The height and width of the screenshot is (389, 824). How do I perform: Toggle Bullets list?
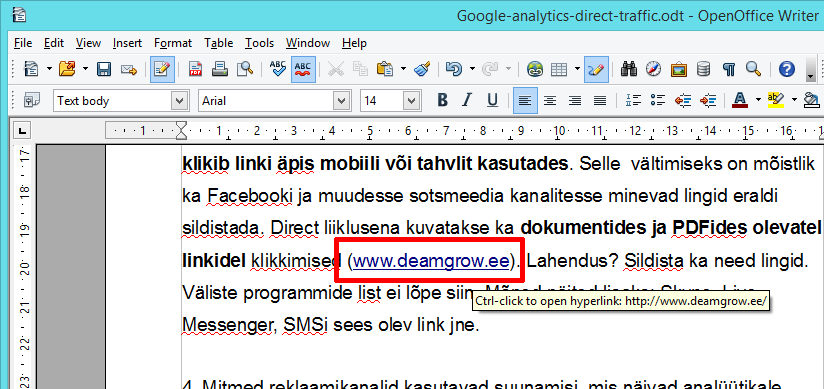658,100
